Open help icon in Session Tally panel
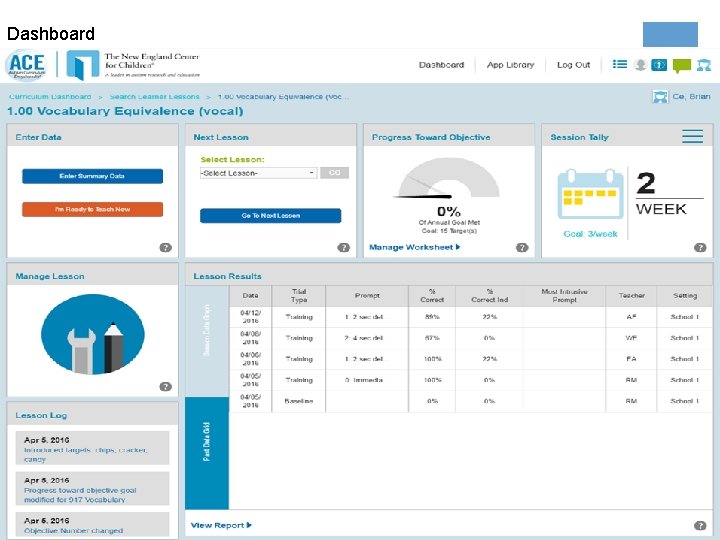Screen dimensions: 720x540 tap(700, 248)
